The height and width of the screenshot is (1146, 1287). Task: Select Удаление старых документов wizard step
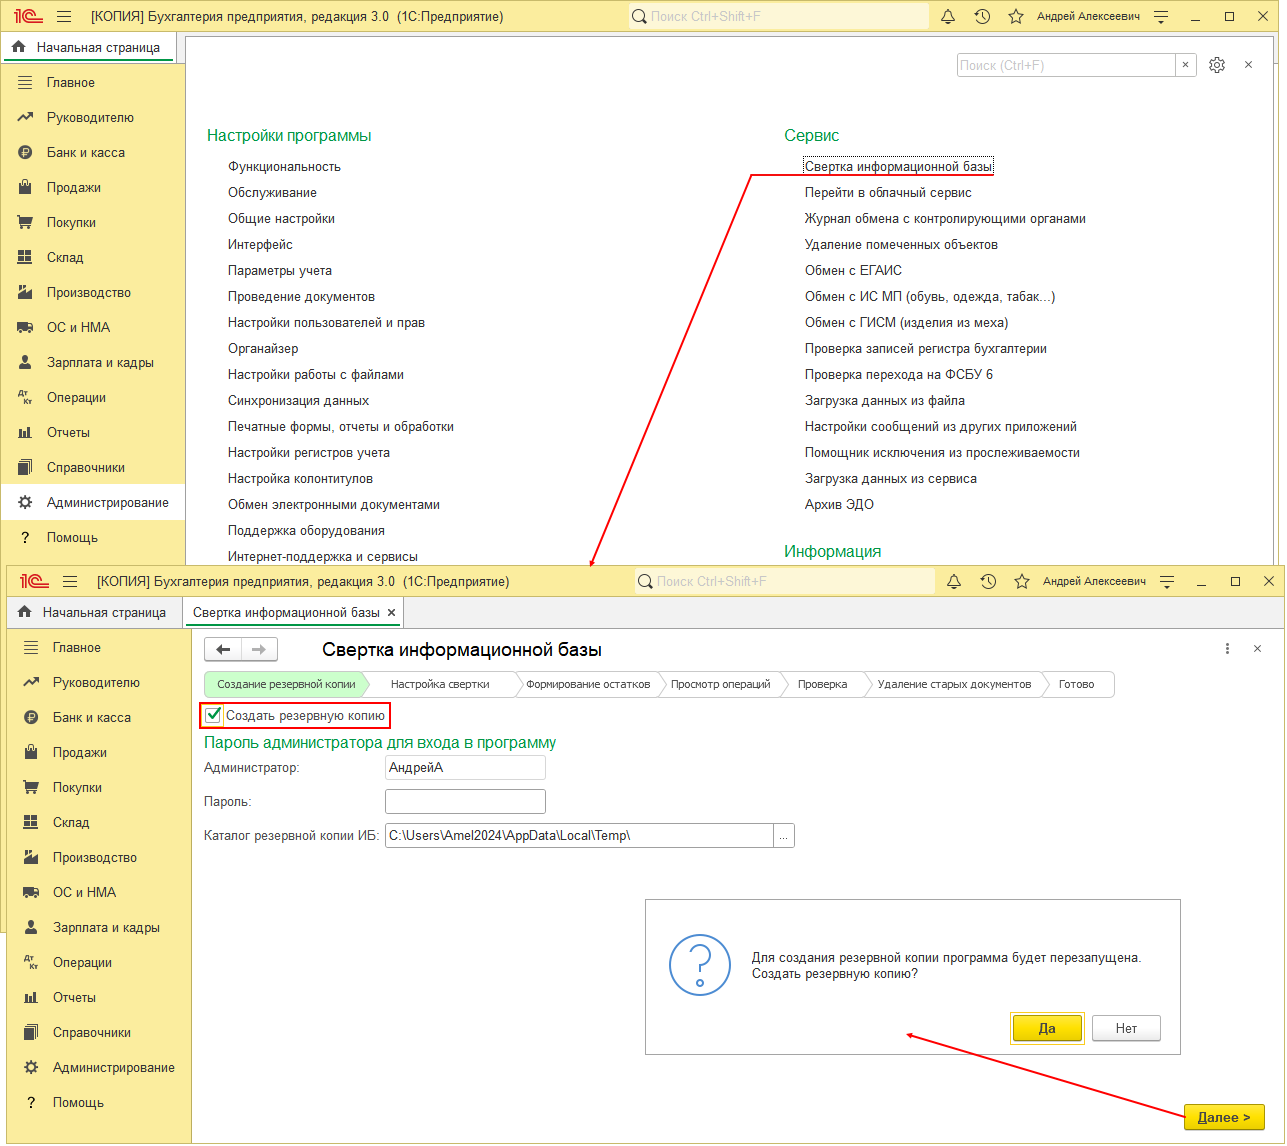(954, 684)
